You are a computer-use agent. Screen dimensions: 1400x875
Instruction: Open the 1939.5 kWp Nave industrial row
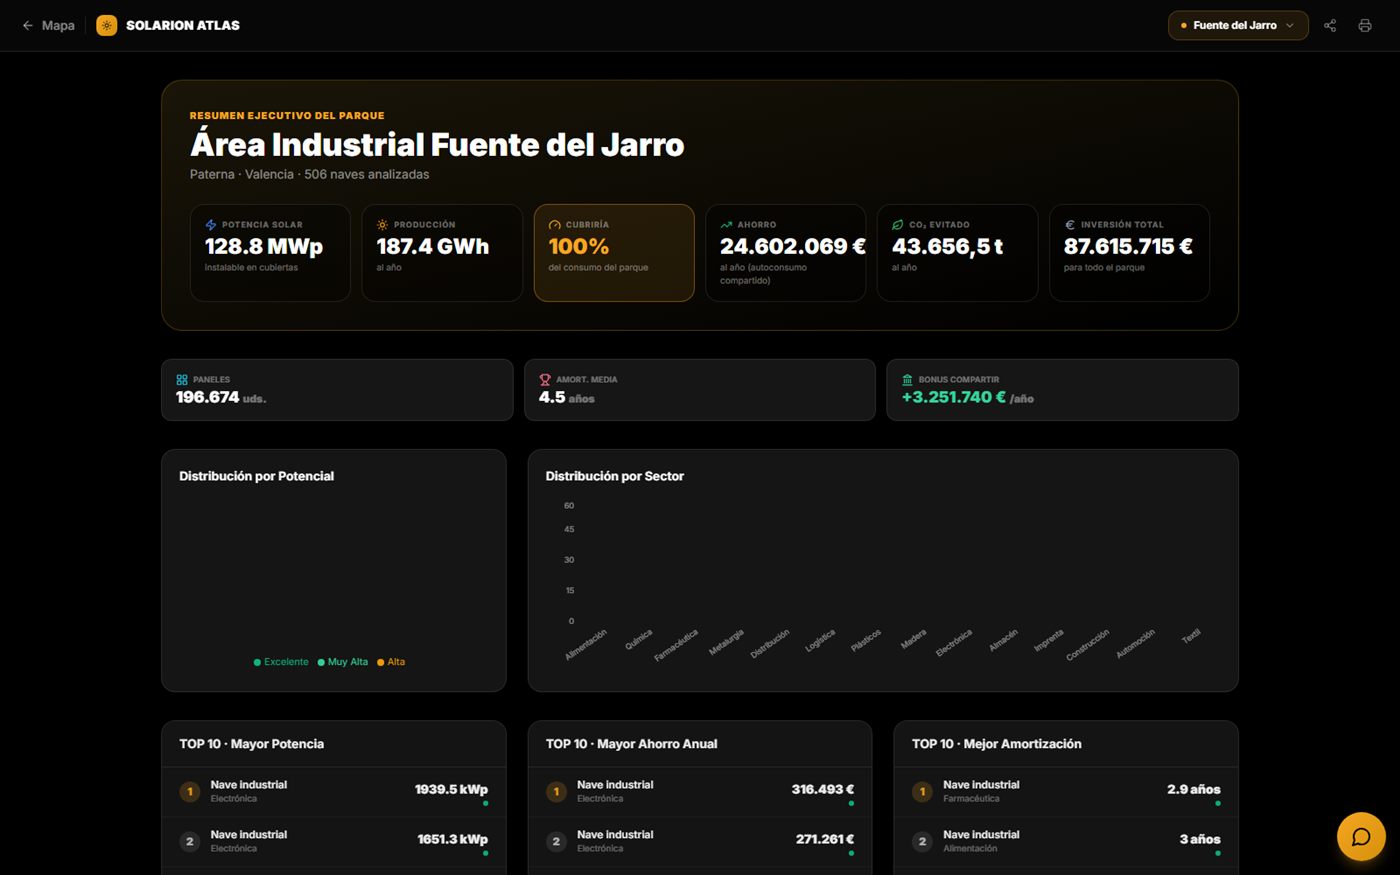pos(334,792)
